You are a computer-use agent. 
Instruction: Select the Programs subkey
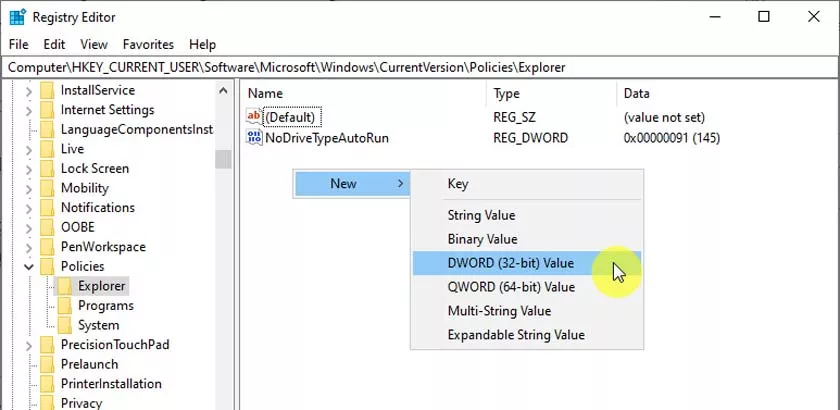[106, 305]
